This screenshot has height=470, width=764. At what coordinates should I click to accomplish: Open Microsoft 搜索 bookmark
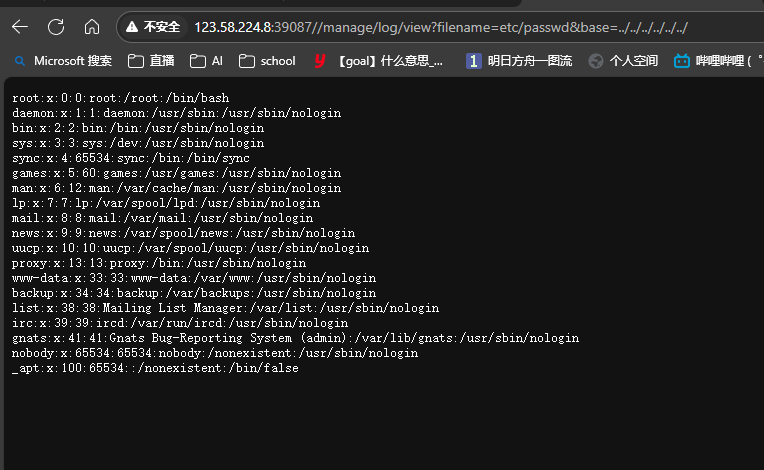point(63,61)
